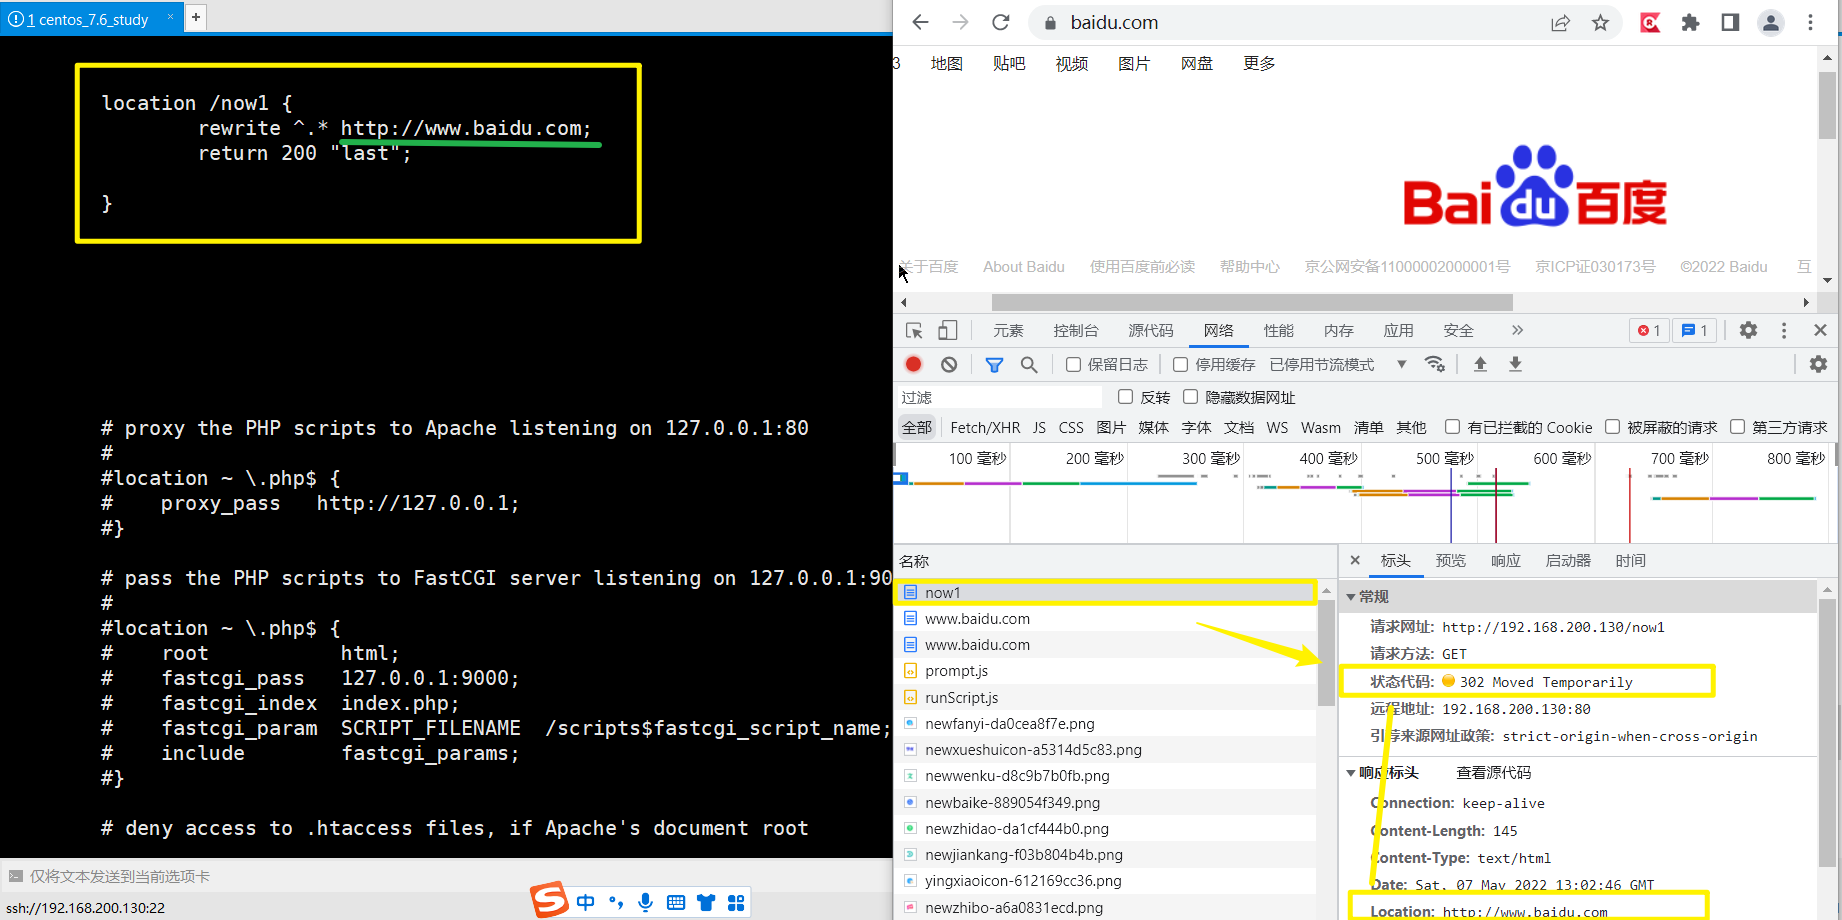Switch to the 性能 DevTools tab

1279,331
